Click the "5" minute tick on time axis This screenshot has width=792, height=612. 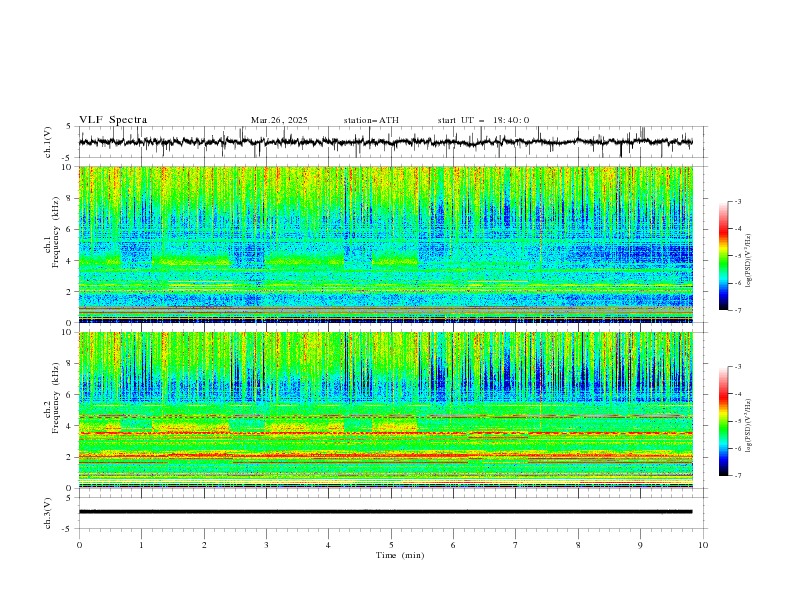tap(391, 545)
